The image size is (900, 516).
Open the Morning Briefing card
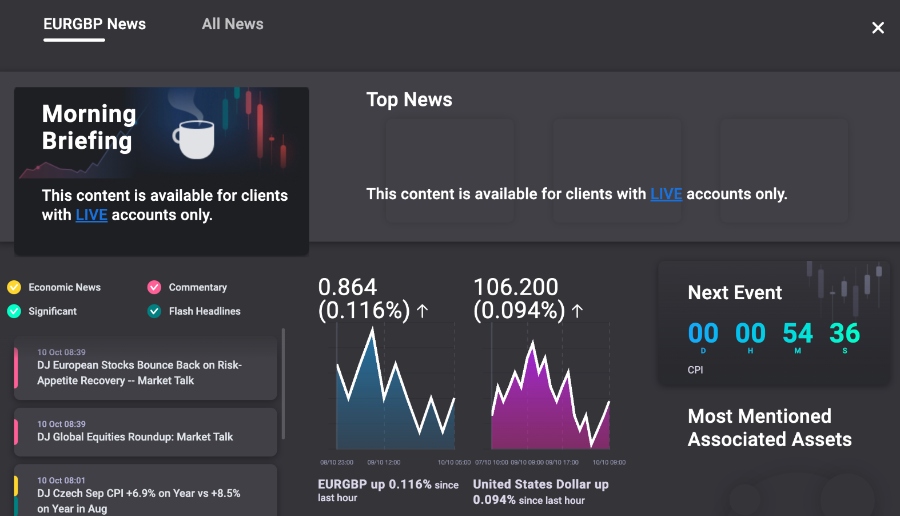point(161,171)
